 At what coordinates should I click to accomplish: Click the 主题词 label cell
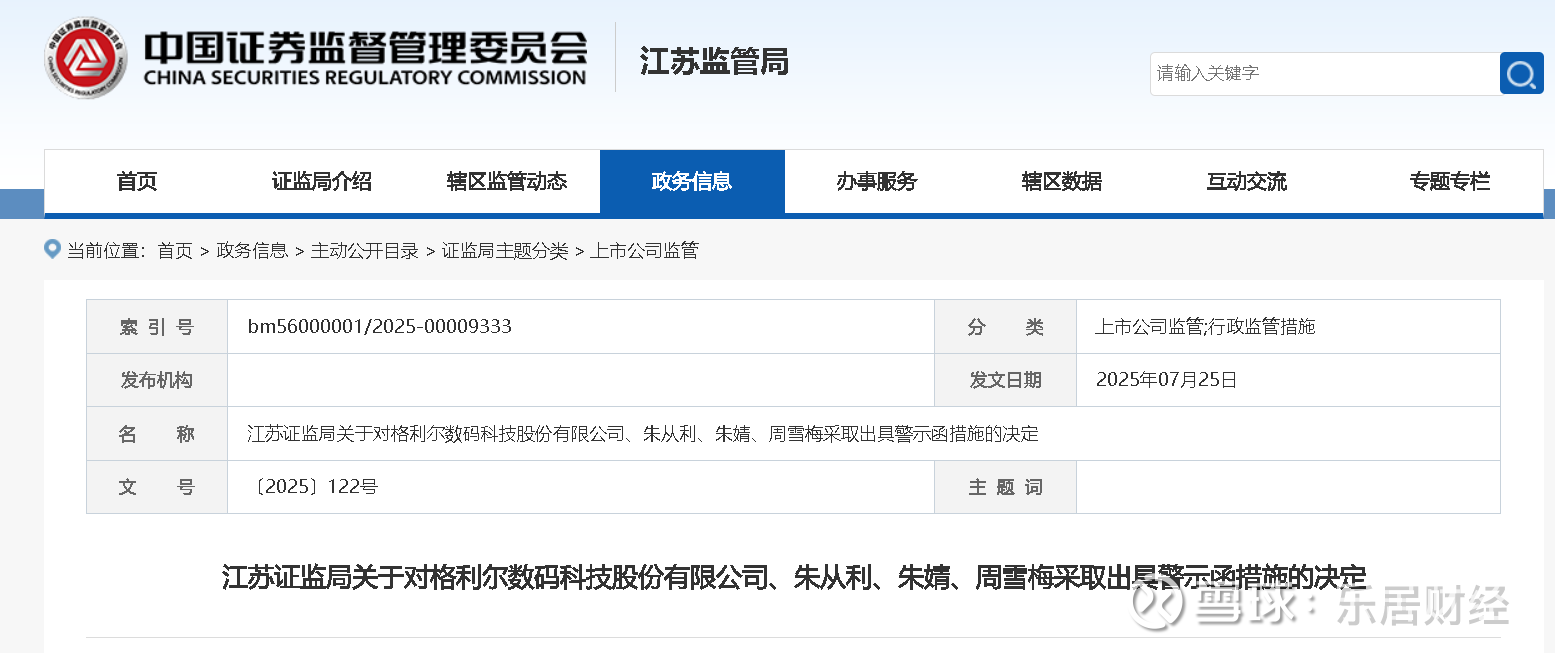pyautogui.click(x=1005, y=487)
